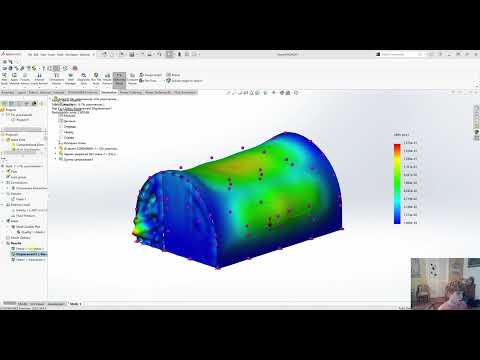Screen dimensions: 480x360
Task: Switch to the Assembly ribbon tab
Action: [x=7, y=92]
